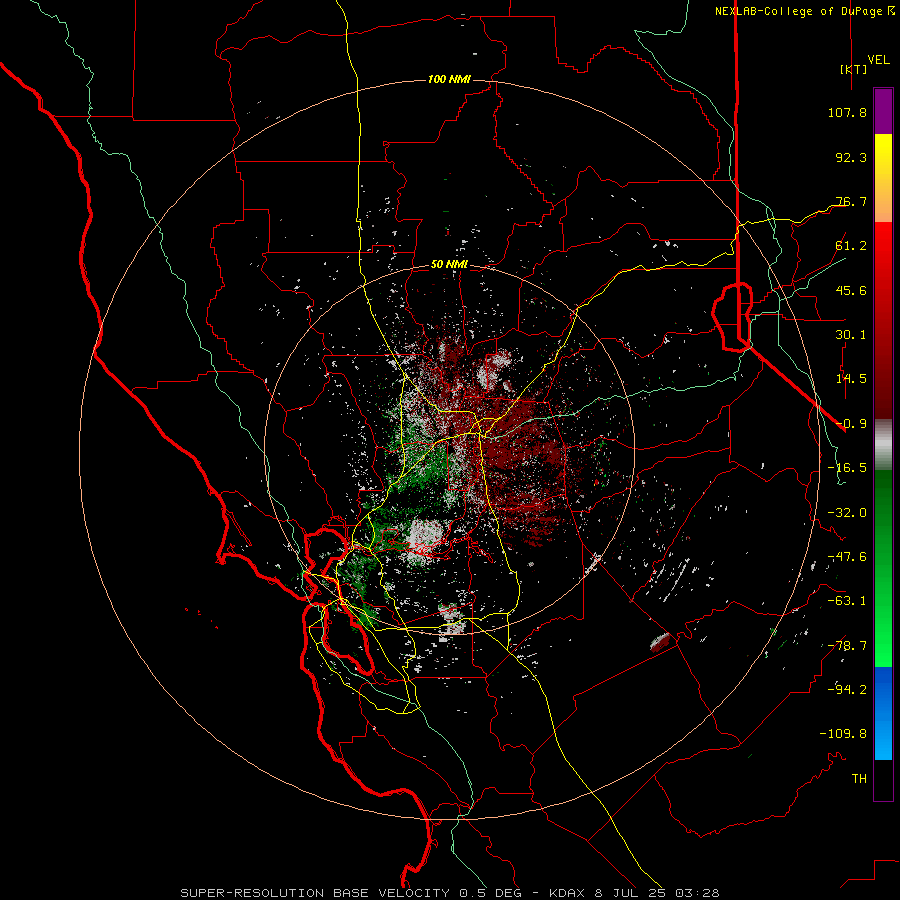Click the -0.9 velocity scale value
Image resolution: width=900 pixels, height=900 pixels.
coord(851,424)
